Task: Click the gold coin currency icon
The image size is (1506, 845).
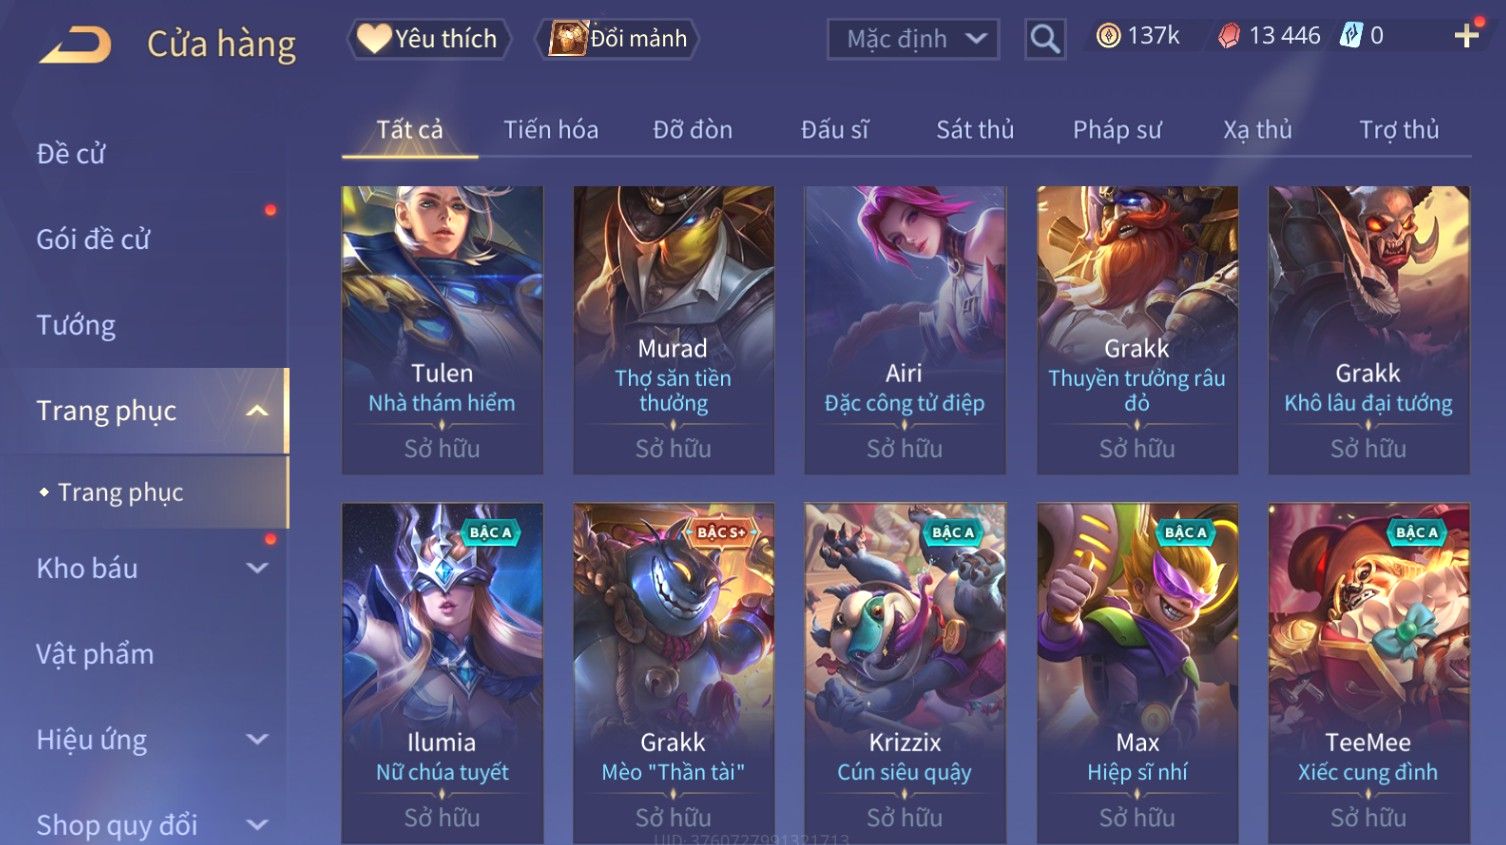Action: (1108, 36)
